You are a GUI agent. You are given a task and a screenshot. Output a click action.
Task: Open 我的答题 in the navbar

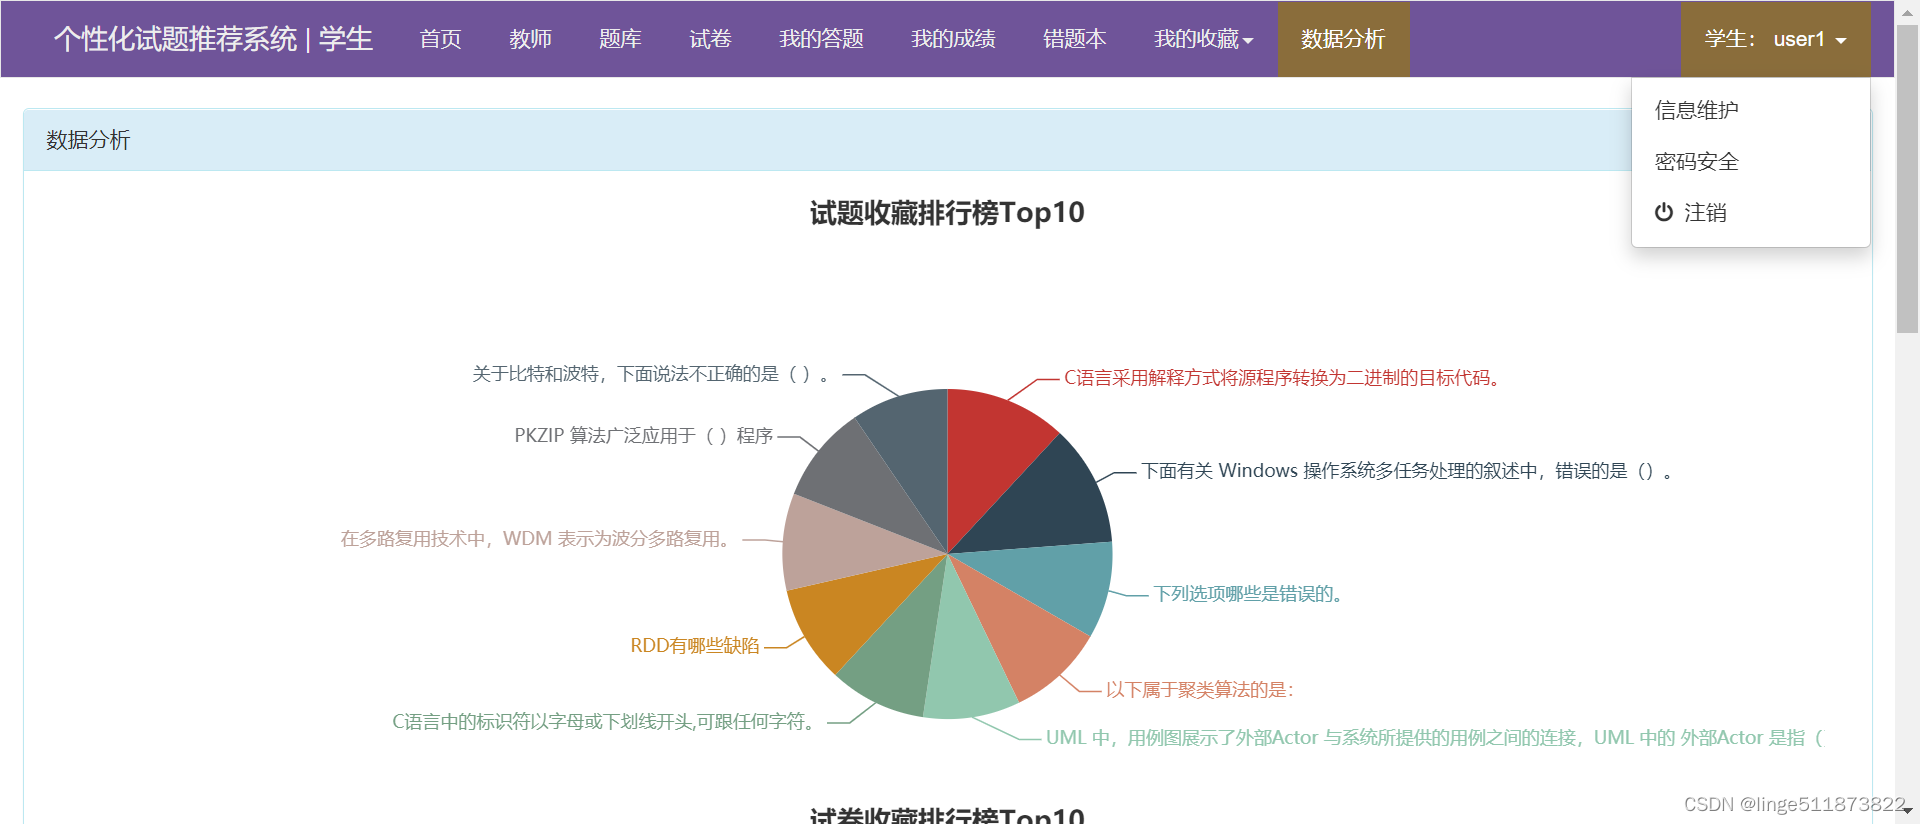821,39
